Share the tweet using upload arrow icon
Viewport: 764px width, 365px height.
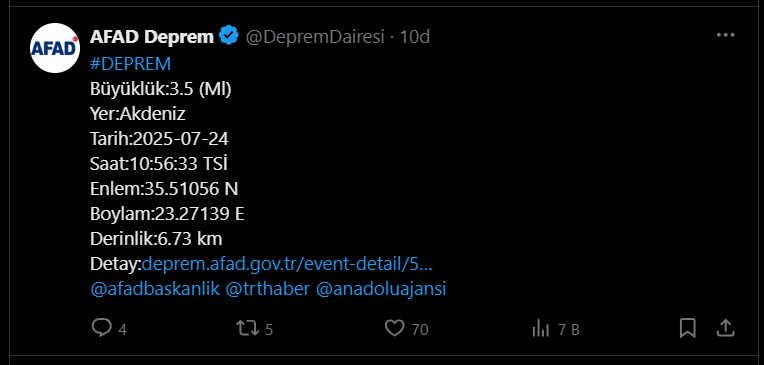[x=726, y=328]
